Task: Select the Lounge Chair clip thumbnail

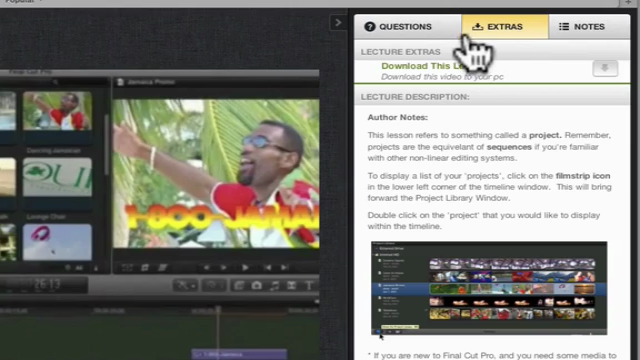Action: pos(57,177)
